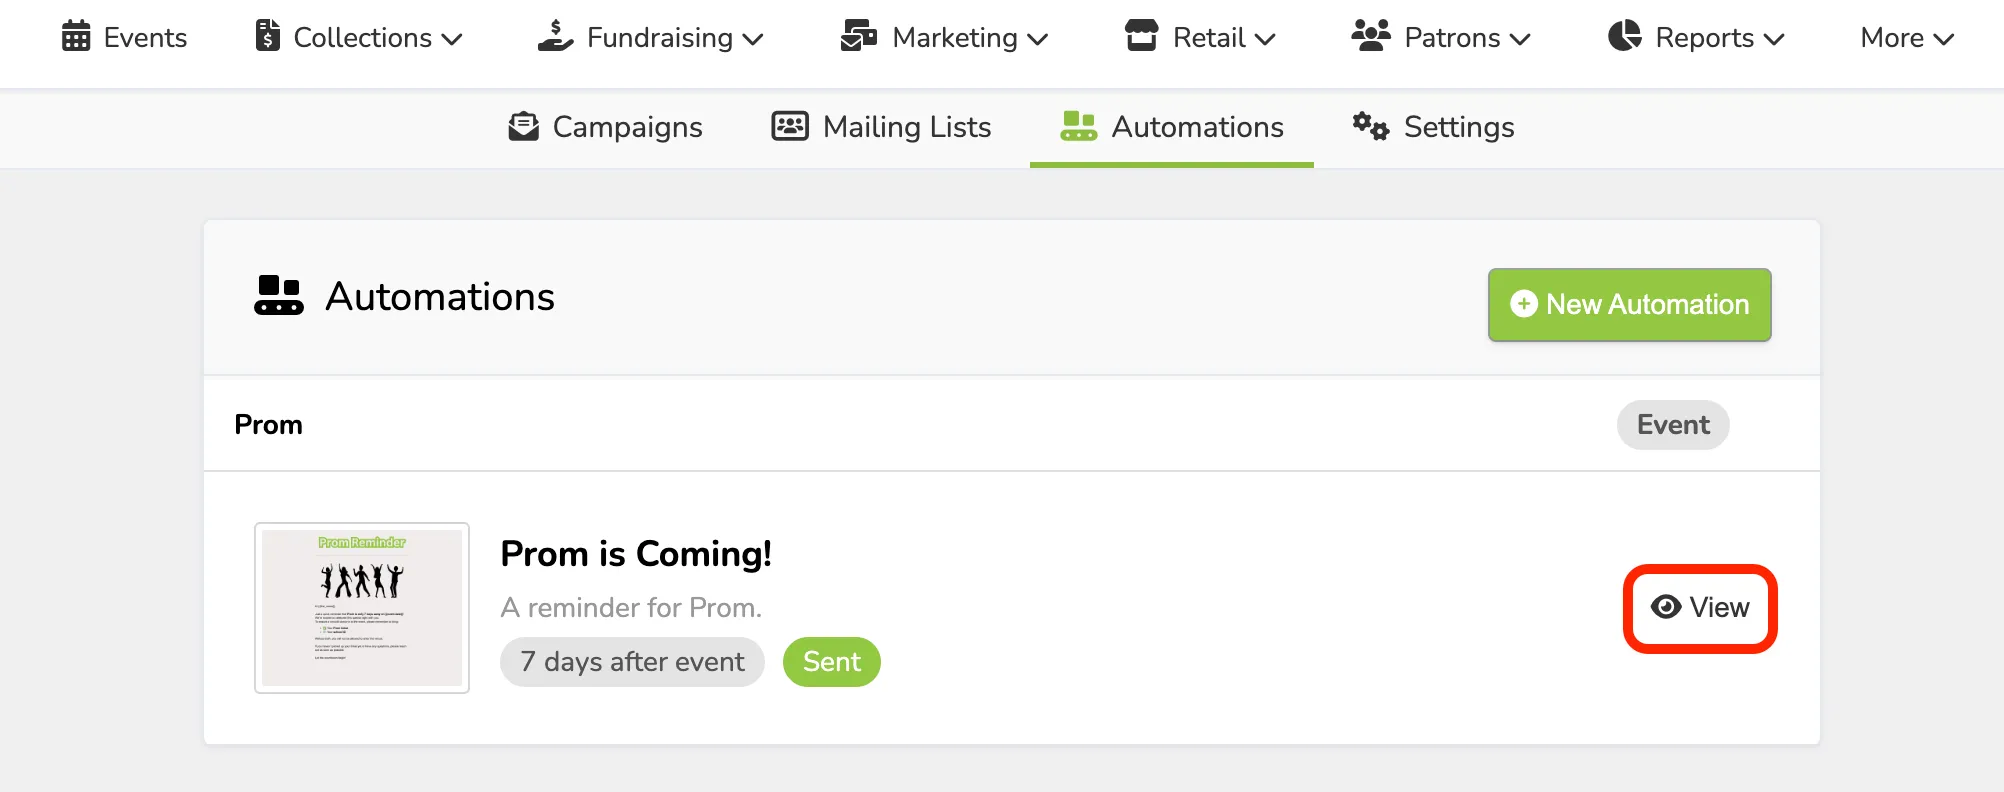Image resolution: width=2004 pixels, height=792 pixels.
Task: Click the Settings gears icon
Action: [1371, 126]
